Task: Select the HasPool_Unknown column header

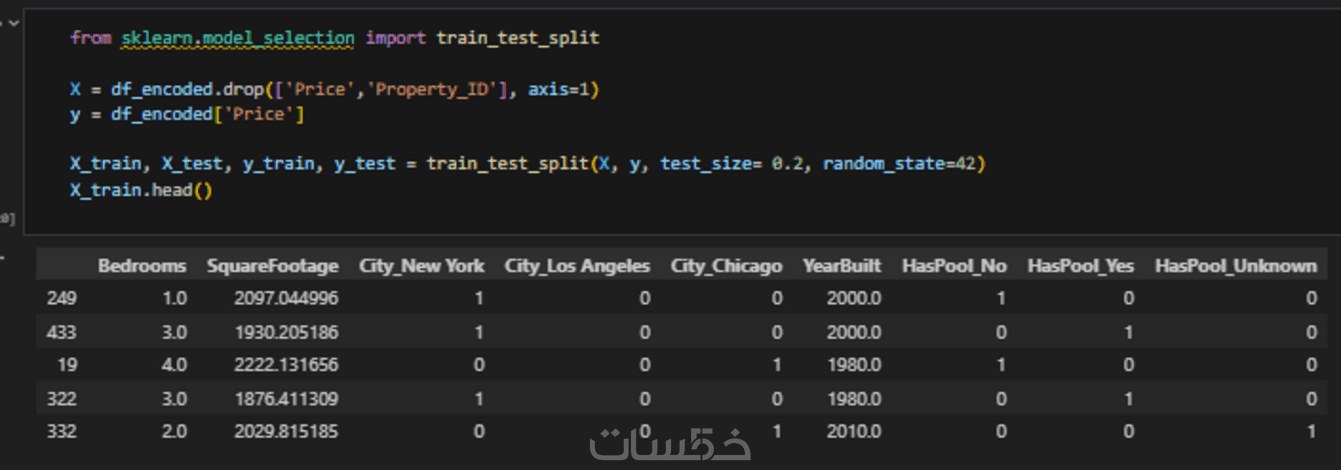Action: pos(1236,266)
